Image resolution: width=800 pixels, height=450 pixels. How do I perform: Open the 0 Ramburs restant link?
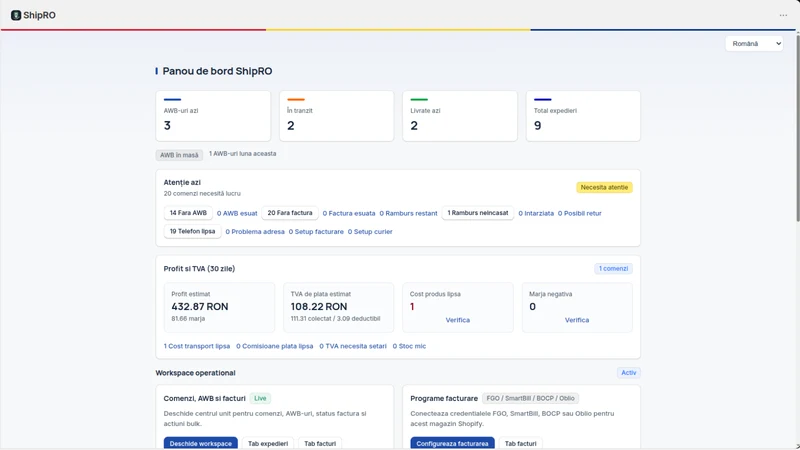[408, 213]
